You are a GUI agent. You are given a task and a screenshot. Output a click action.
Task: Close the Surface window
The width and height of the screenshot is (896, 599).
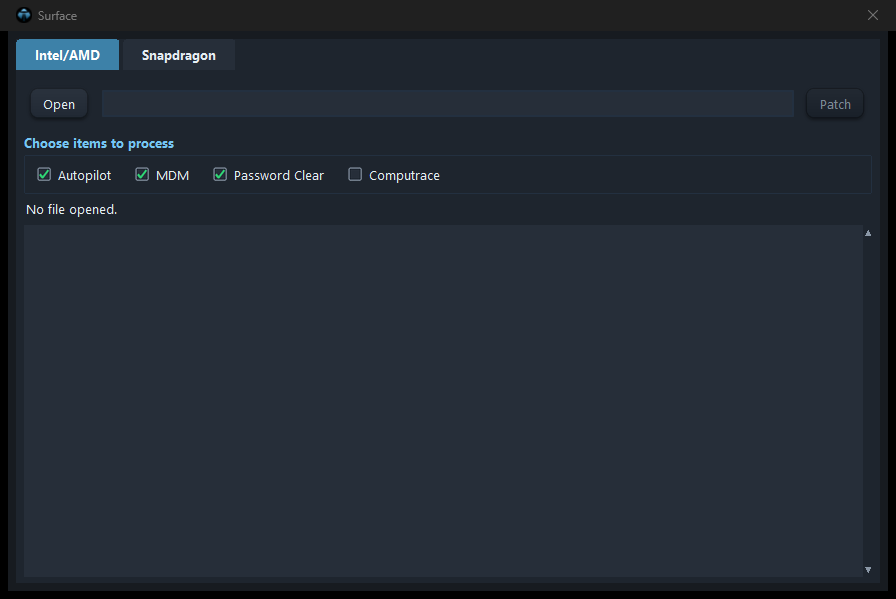click(x=873, y=15)
